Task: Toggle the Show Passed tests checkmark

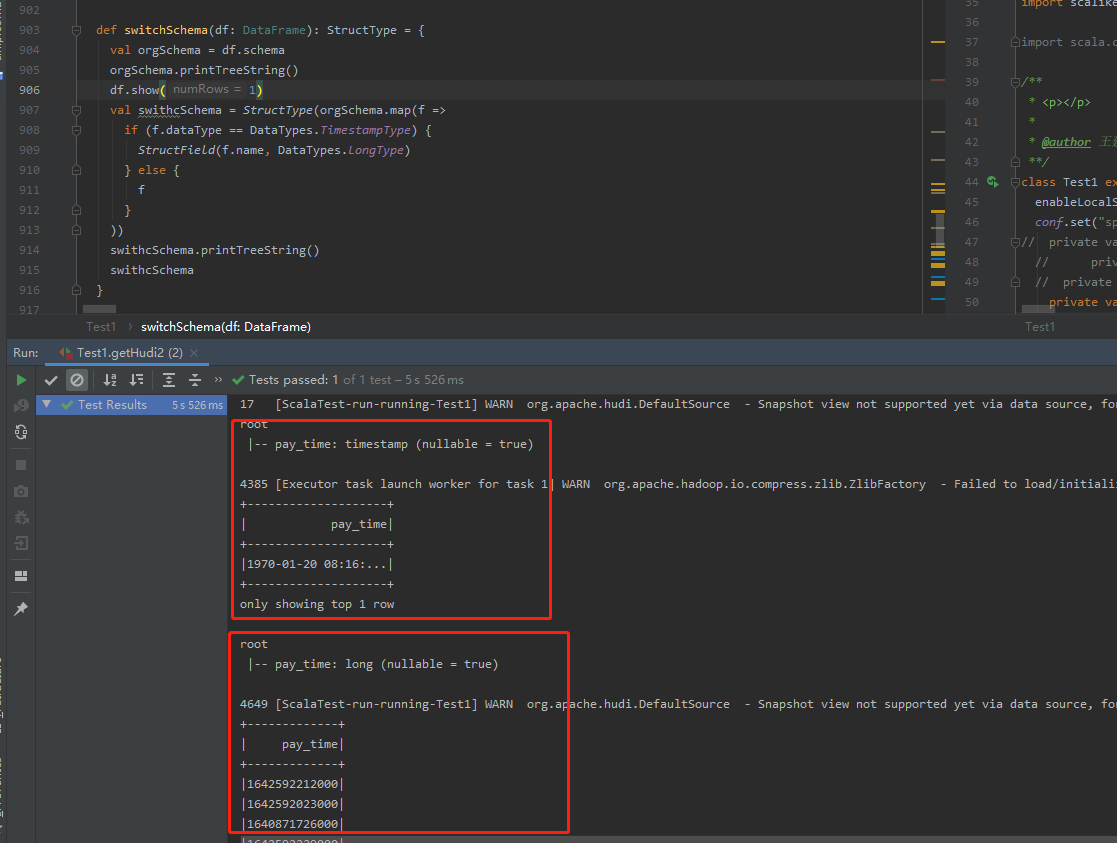Action: (x=51, y=380)
